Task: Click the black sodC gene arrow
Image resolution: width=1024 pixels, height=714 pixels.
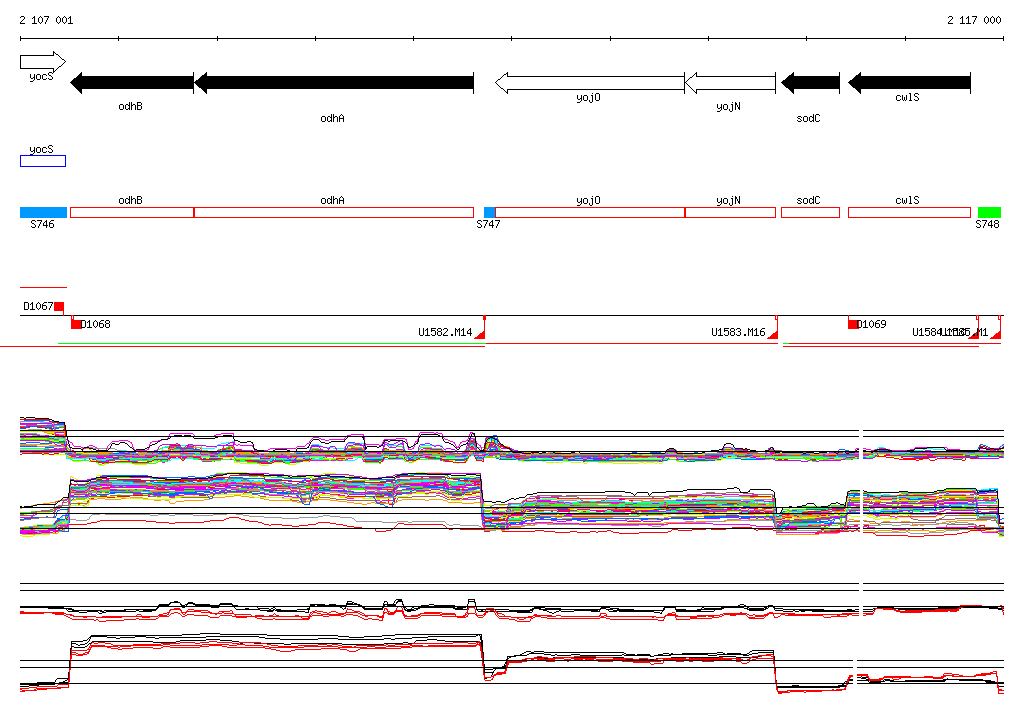Action: point(810,83)
